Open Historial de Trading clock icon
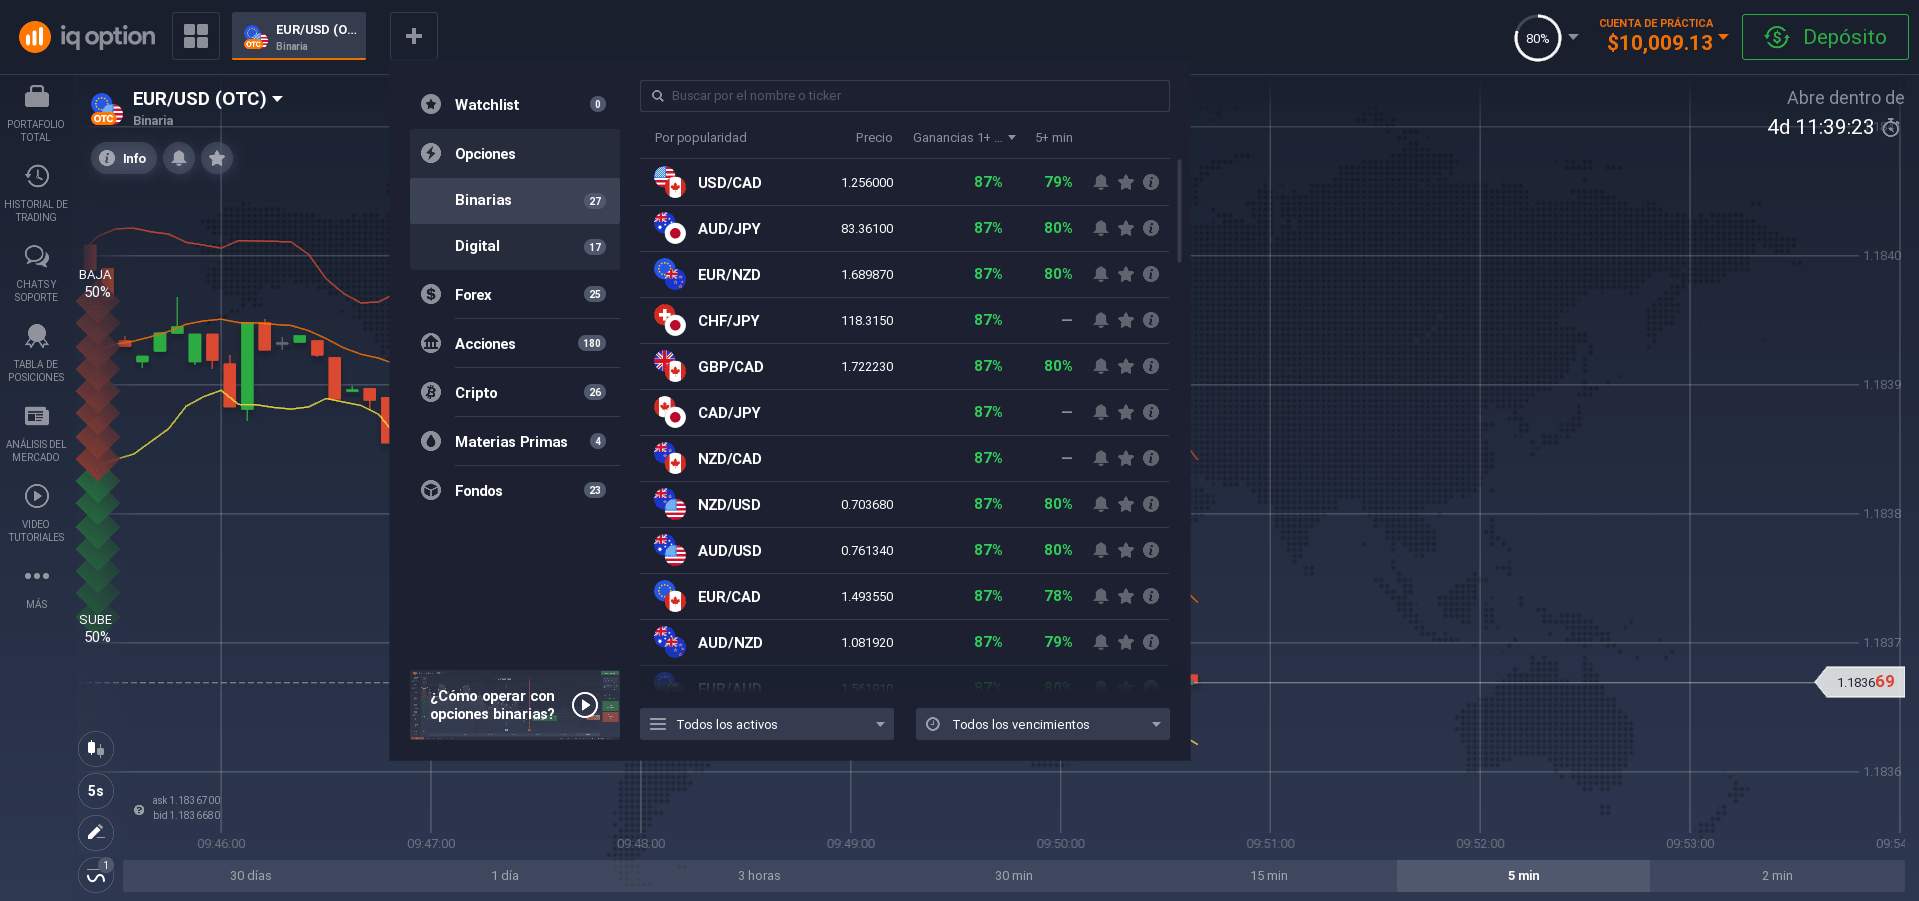This screenshot has height=901, width=1919. 37,177
